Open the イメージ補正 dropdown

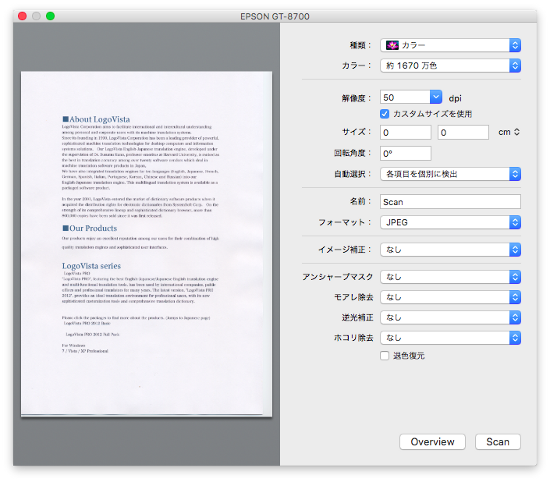(x=450, y=249)
